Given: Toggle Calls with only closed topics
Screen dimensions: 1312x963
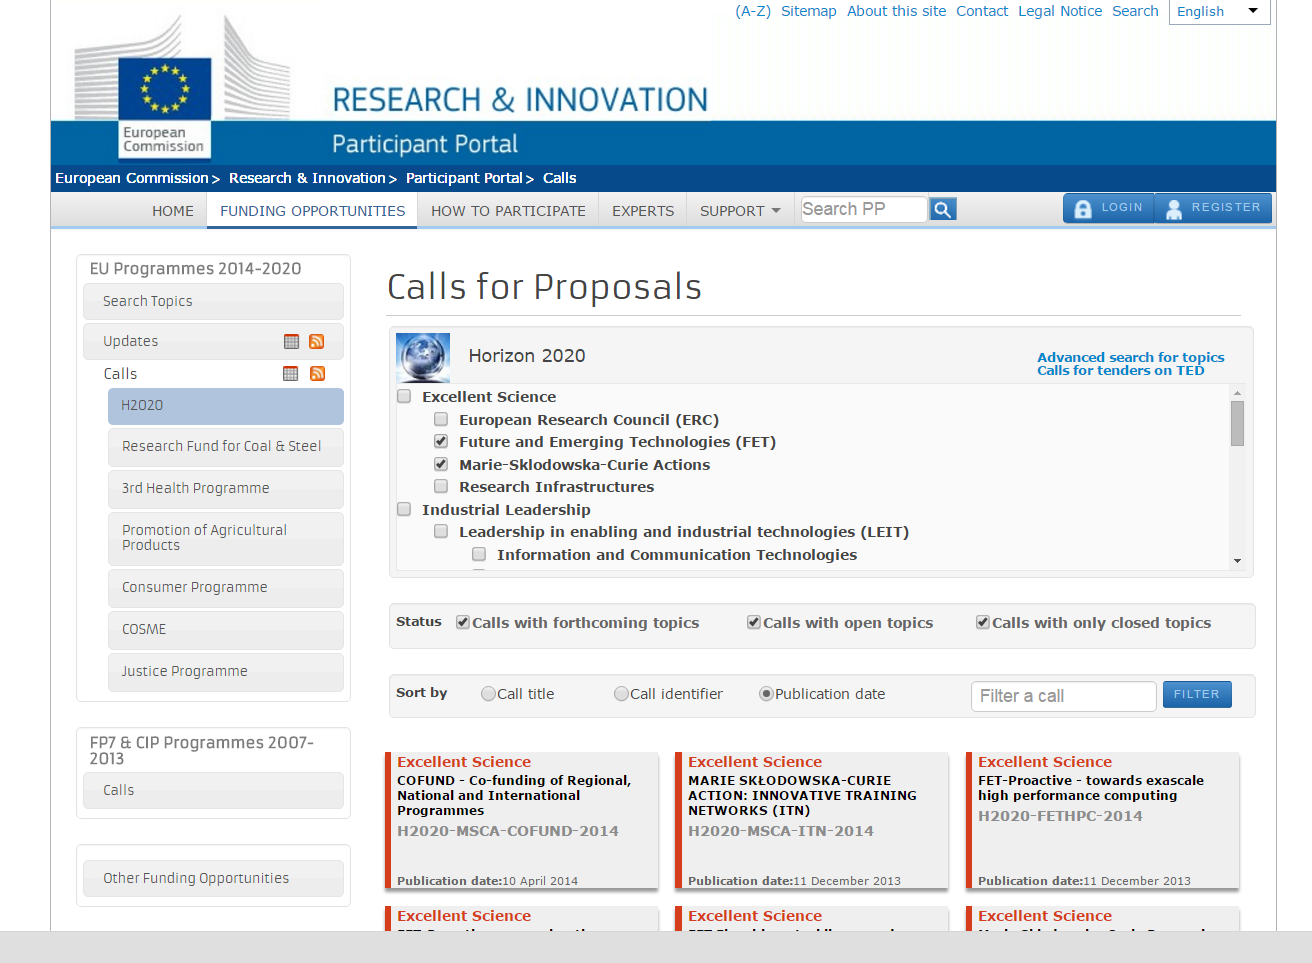Looking at the screenshot, I should (x=983, y=622).
